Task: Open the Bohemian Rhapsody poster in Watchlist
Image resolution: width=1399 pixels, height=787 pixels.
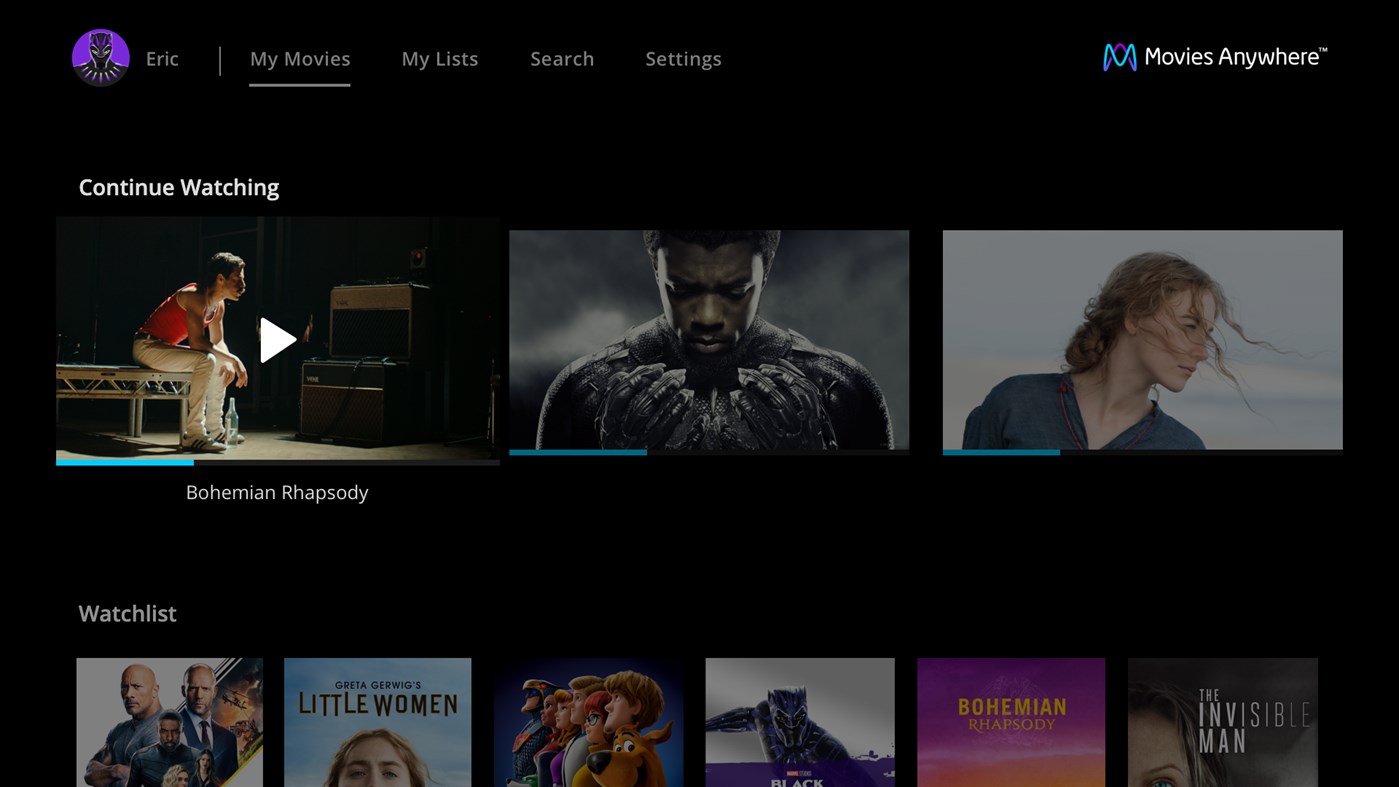Action: 1011,722
